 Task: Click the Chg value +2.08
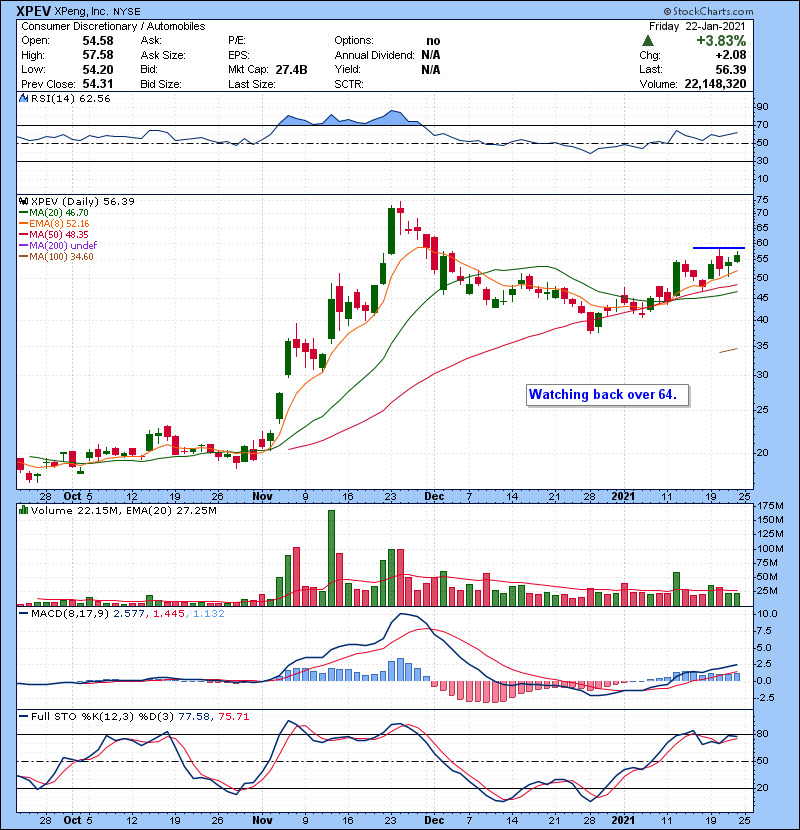pyautogui.click(x=731, y=55)
